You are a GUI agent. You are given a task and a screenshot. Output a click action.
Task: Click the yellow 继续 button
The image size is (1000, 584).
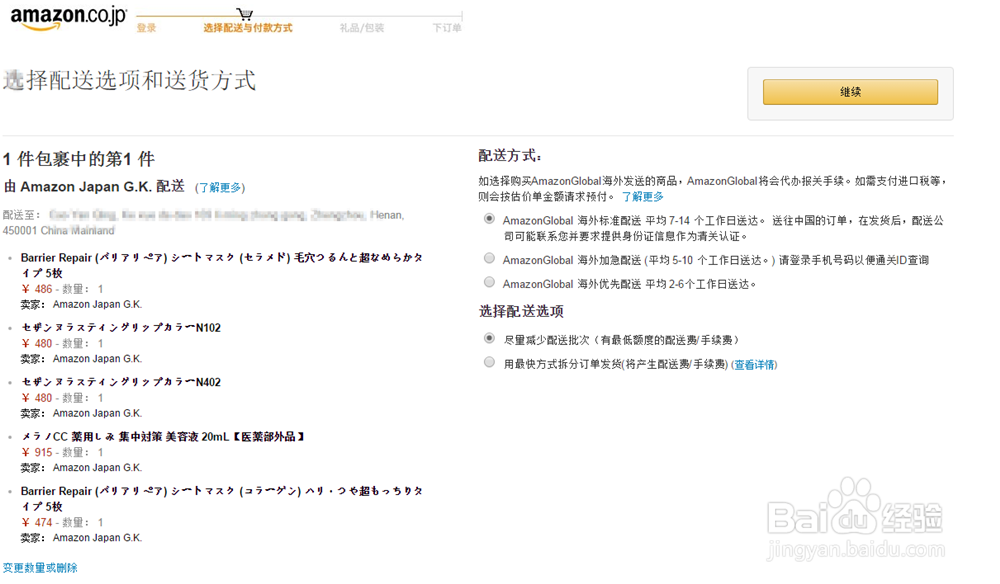coord(850,92)
